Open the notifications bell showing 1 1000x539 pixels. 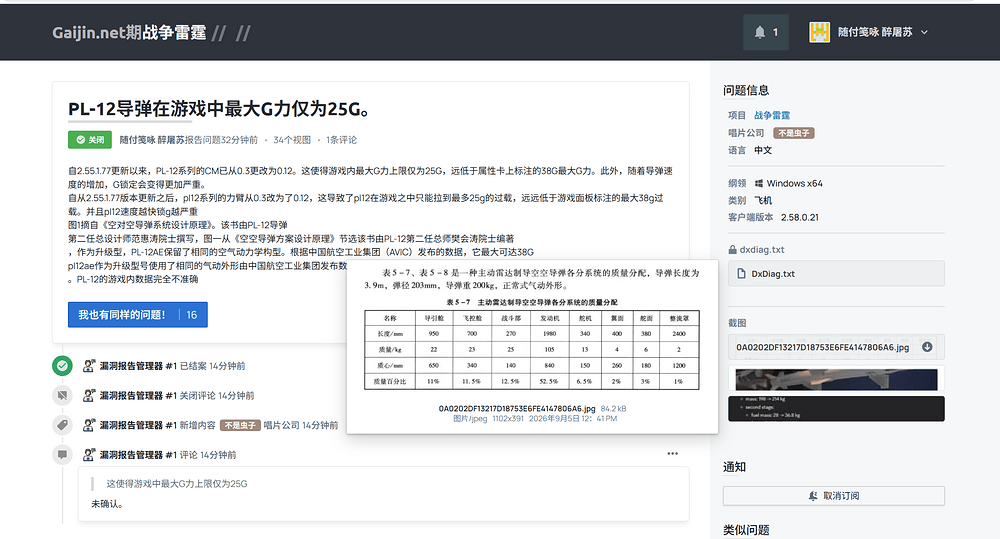coord(765,32)
